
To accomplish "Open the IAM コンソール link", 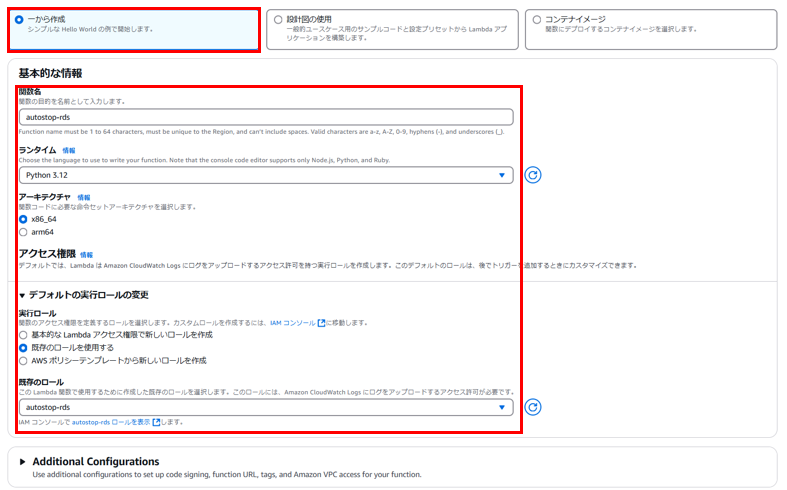I will [x=293, y=323].
